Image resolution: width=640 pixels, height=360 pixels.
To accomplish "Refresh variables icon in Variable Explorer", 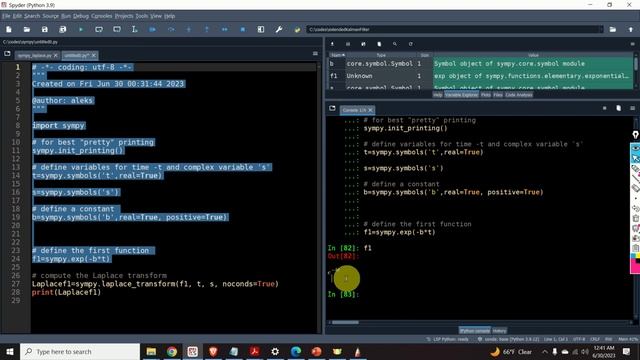I will 410,44.
